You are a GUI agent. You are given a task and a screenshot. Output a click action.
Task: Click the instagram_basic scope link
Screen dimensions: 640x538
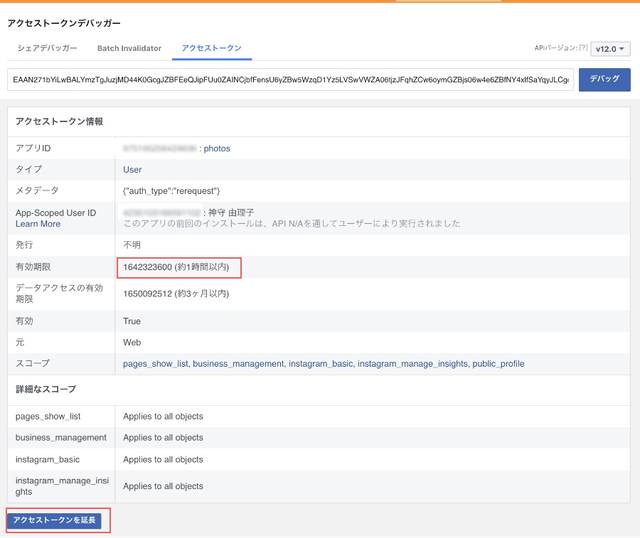[321, 364]
